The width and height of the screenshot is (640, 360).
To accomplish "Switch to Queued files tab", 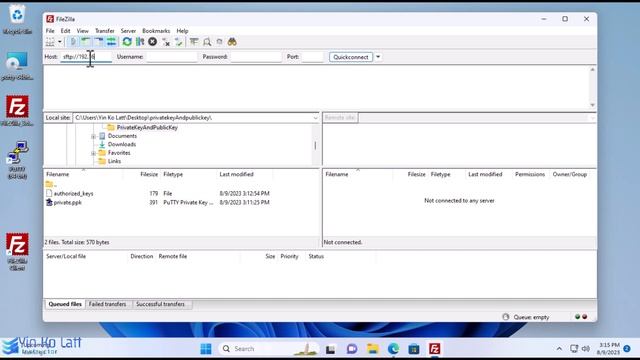I will point(65,304).
